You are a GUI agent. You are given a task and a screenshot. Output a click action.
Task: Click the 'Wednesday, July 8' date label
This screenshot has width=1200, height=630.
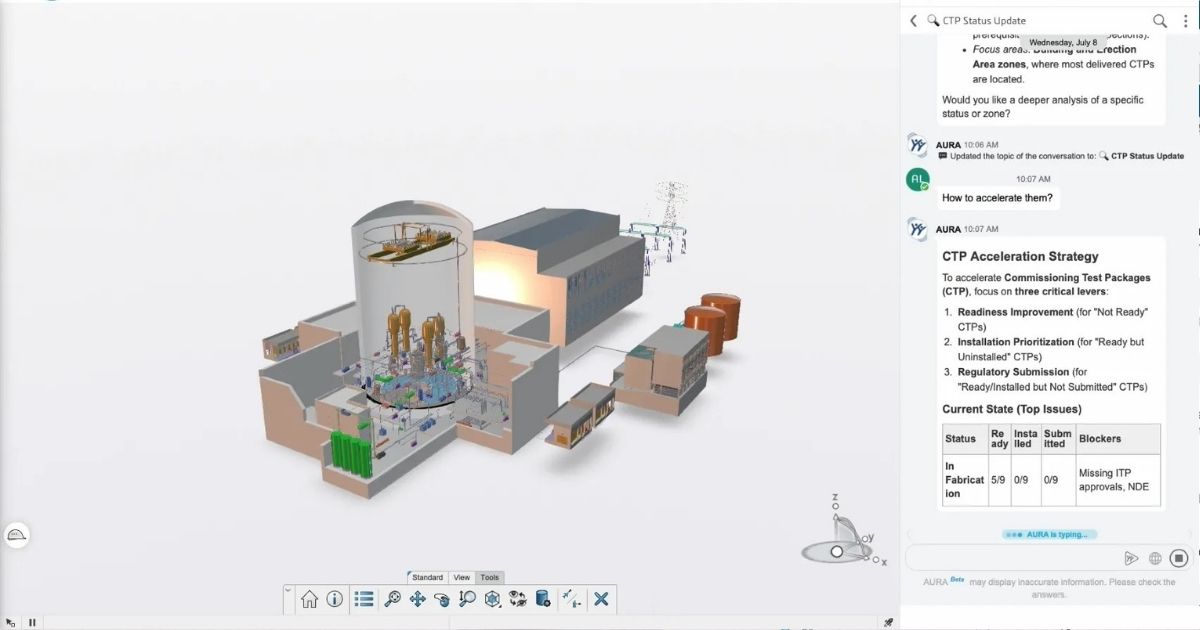[1063, 43]
